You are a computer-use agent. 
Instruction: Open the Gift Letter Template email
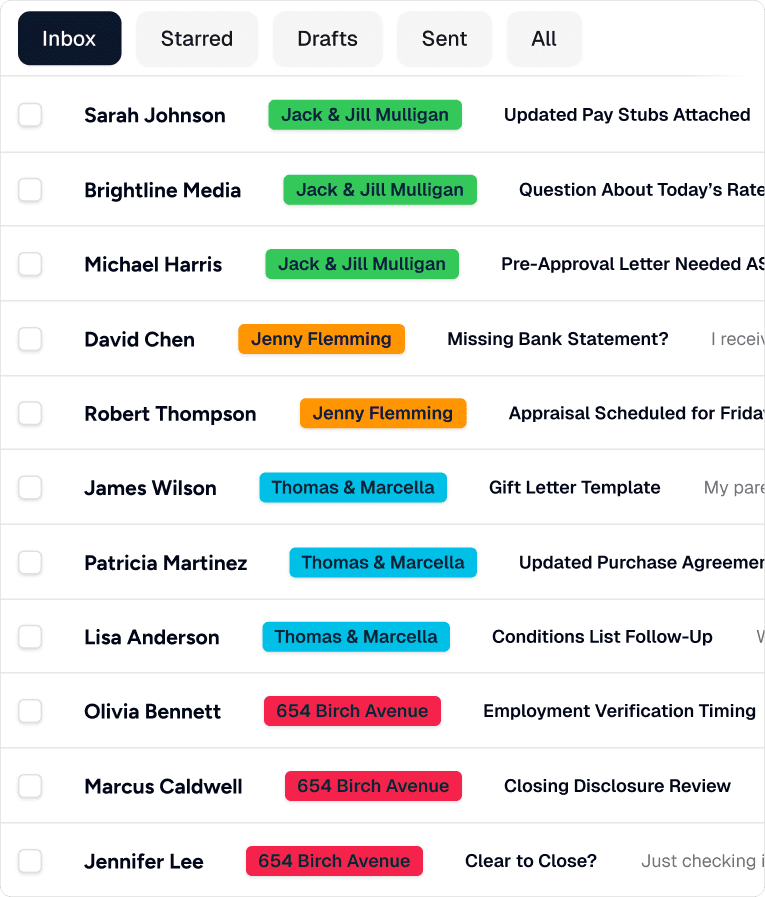point(574,488)
